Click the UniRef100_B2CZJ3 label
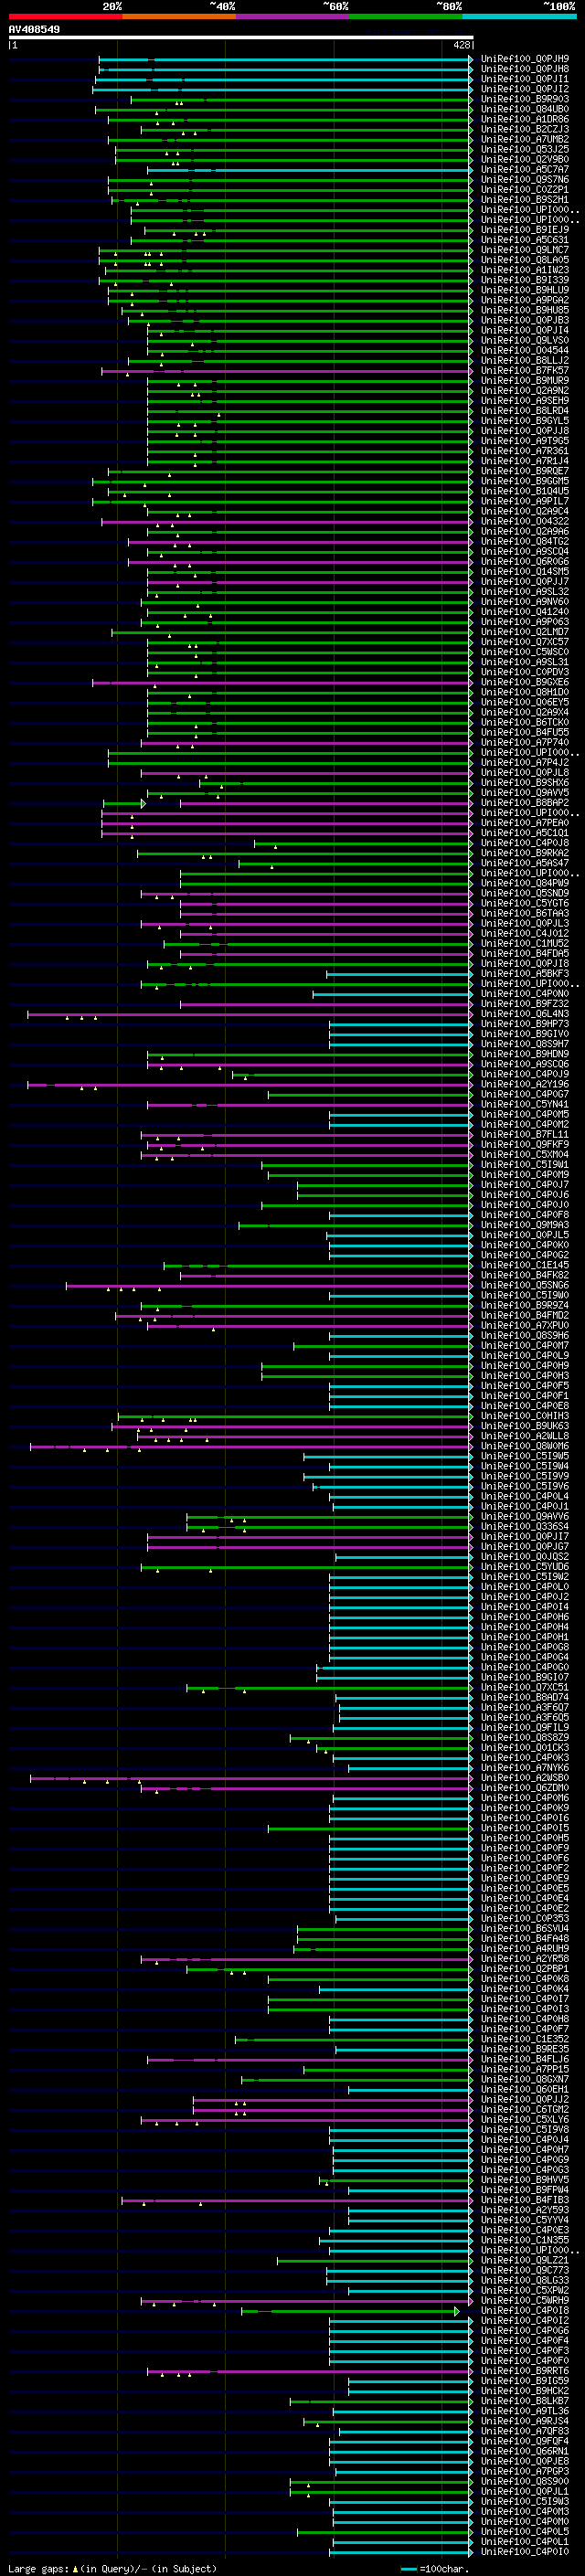The height and width of the screenshot is (2576, 585). click(x=525, y=129)
